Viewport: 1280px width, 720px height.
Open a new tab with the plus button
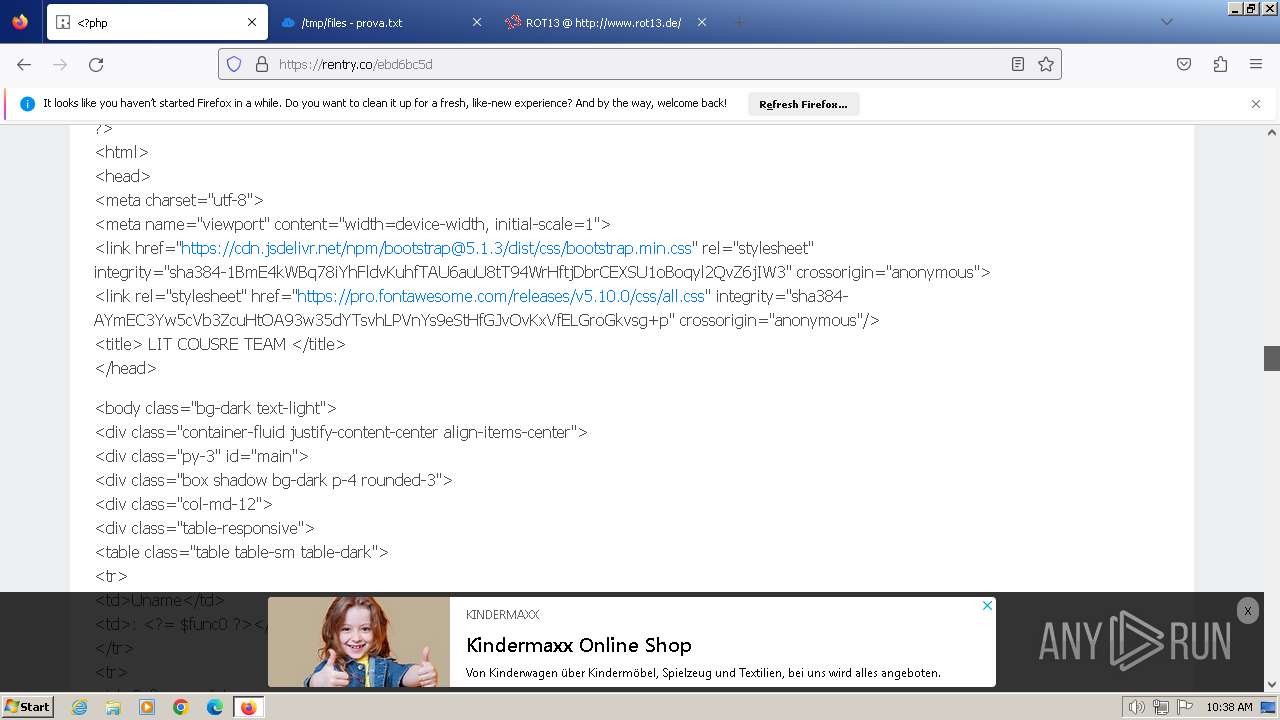pos(740,22)
